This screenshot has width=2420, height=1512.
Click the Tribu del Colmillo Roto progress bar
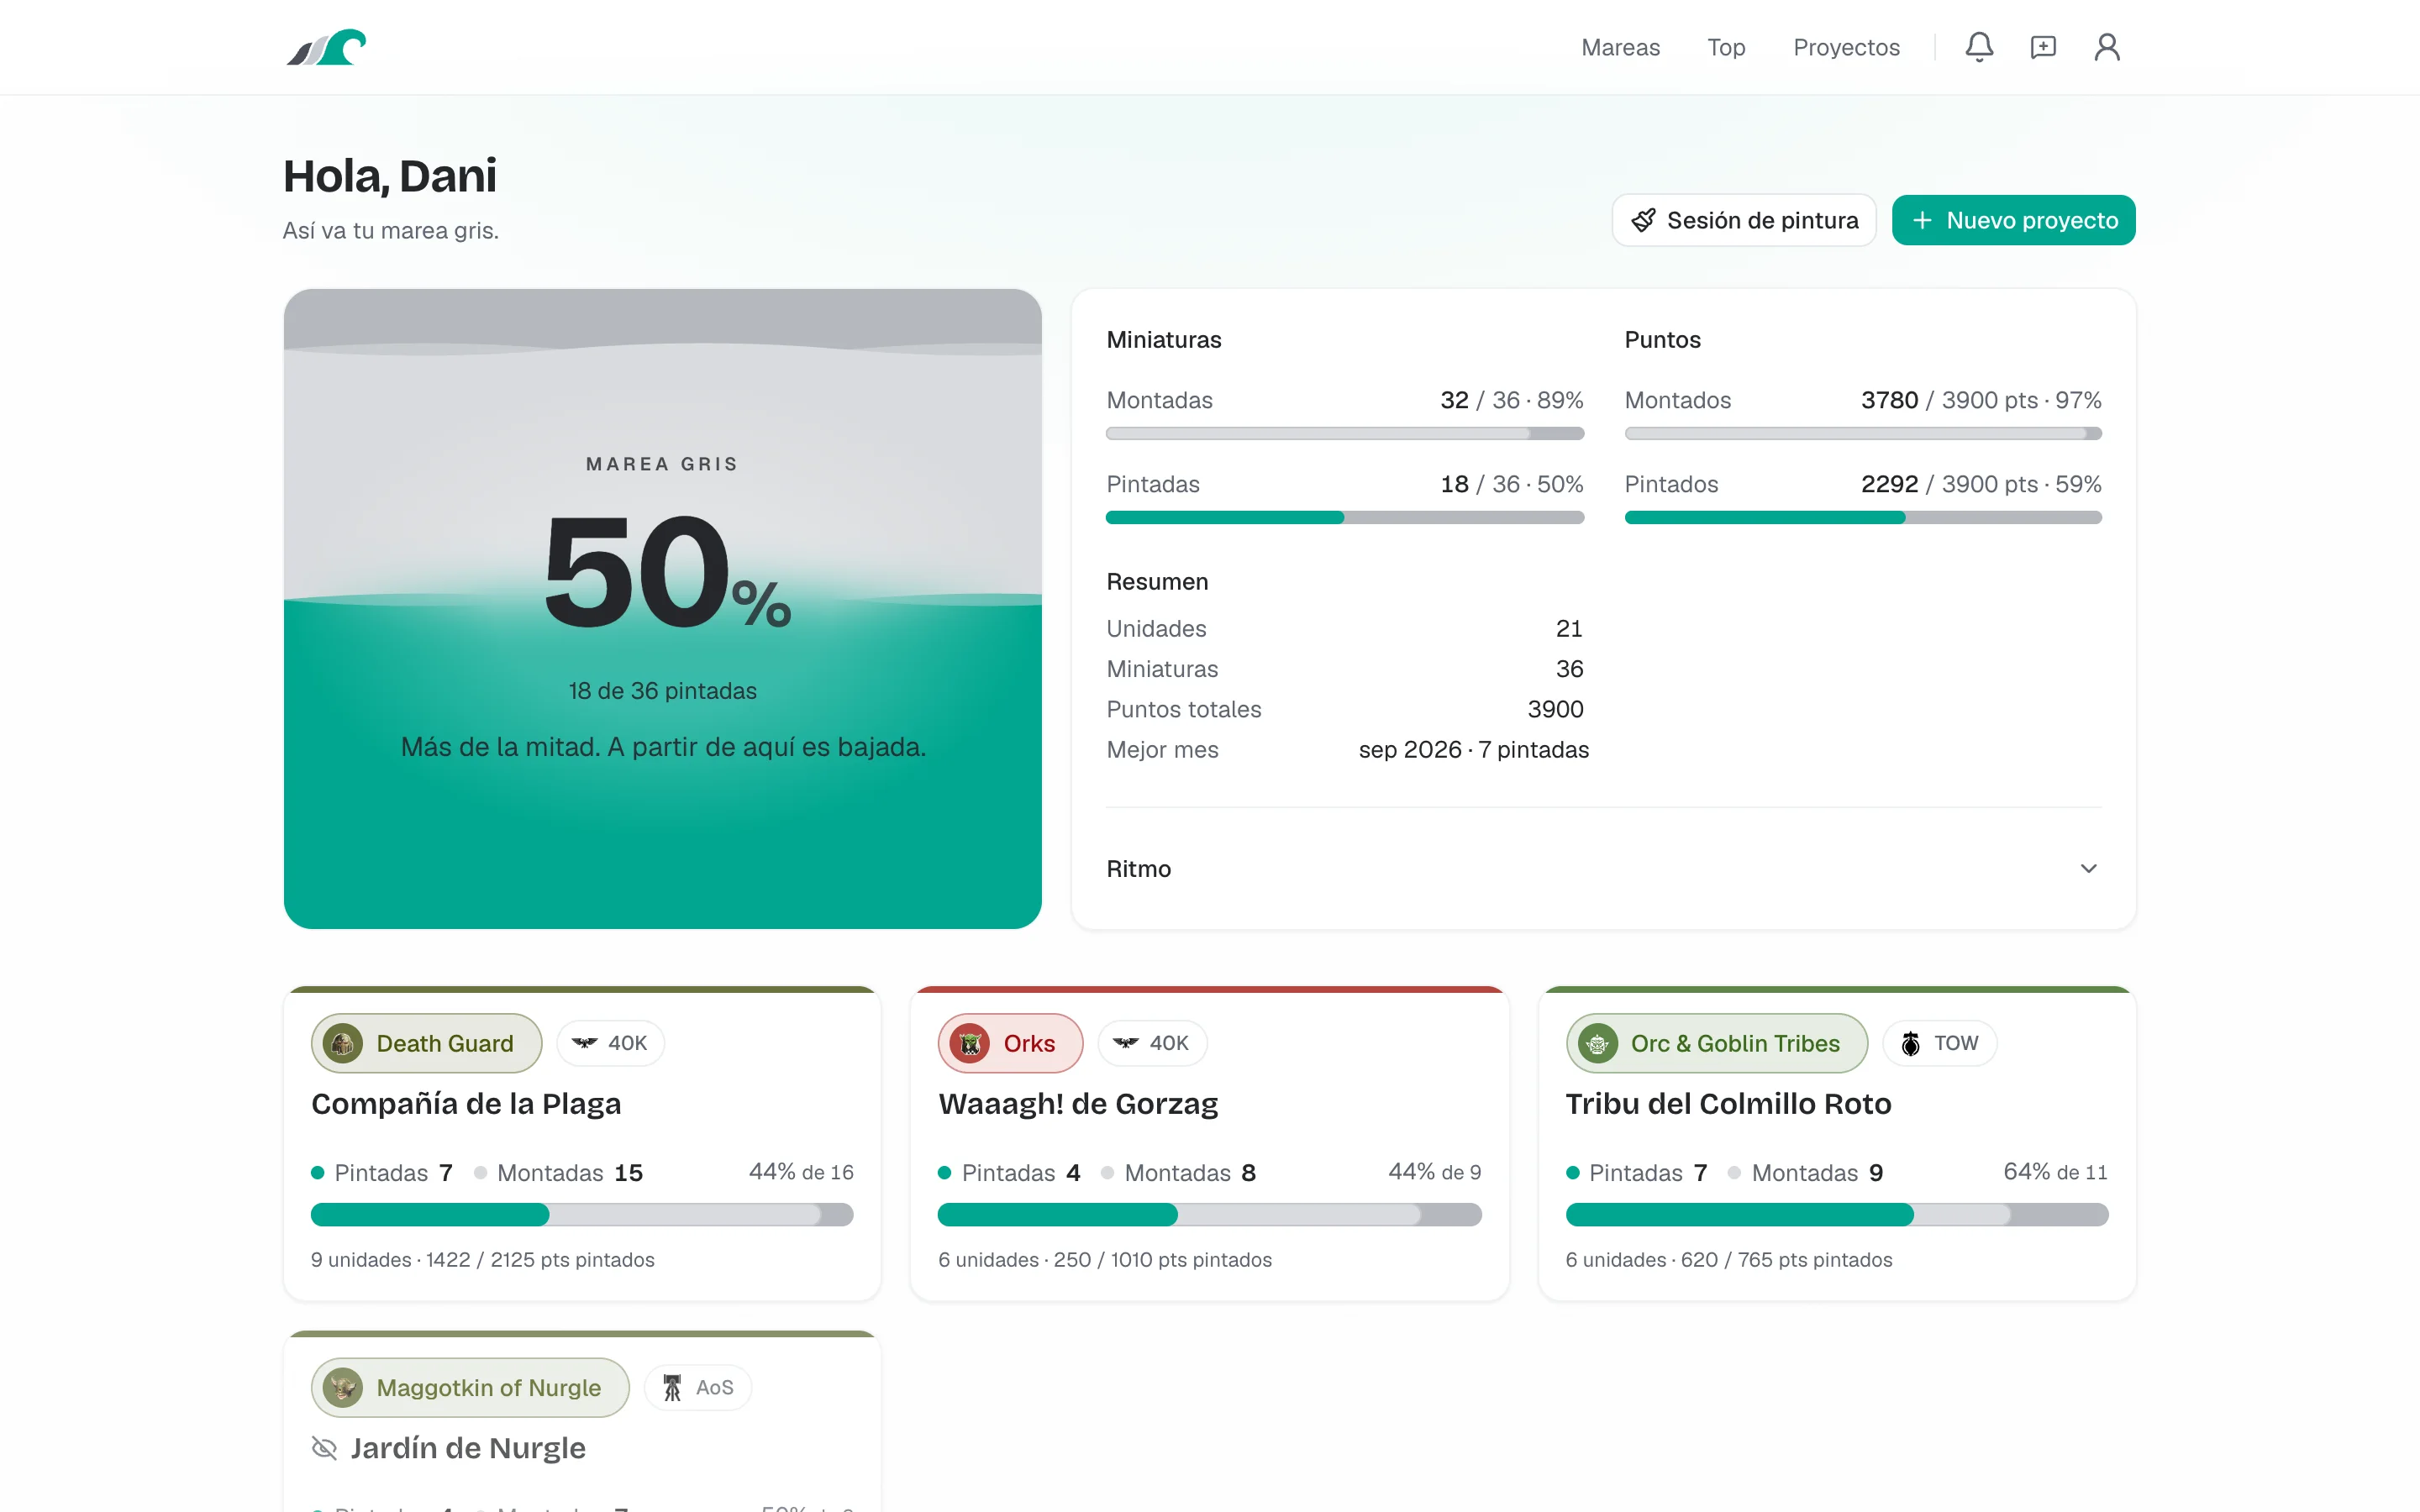pos(1836,1214)
